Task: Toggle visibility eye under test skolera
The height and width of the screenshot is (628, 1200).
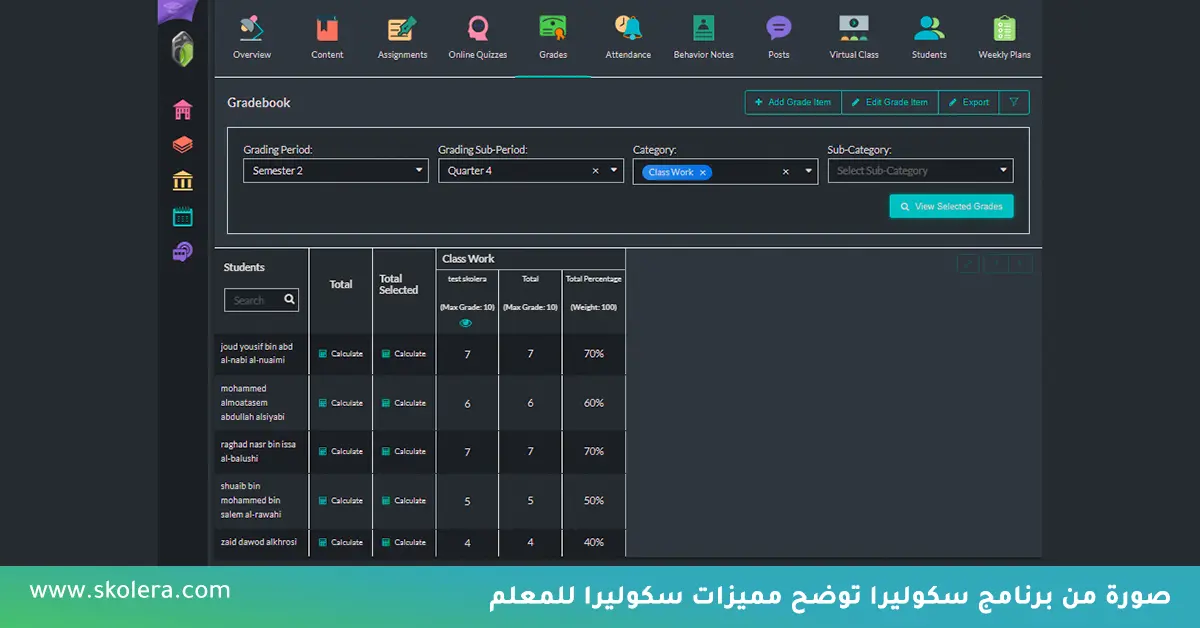Action: [x=466, y=323]
